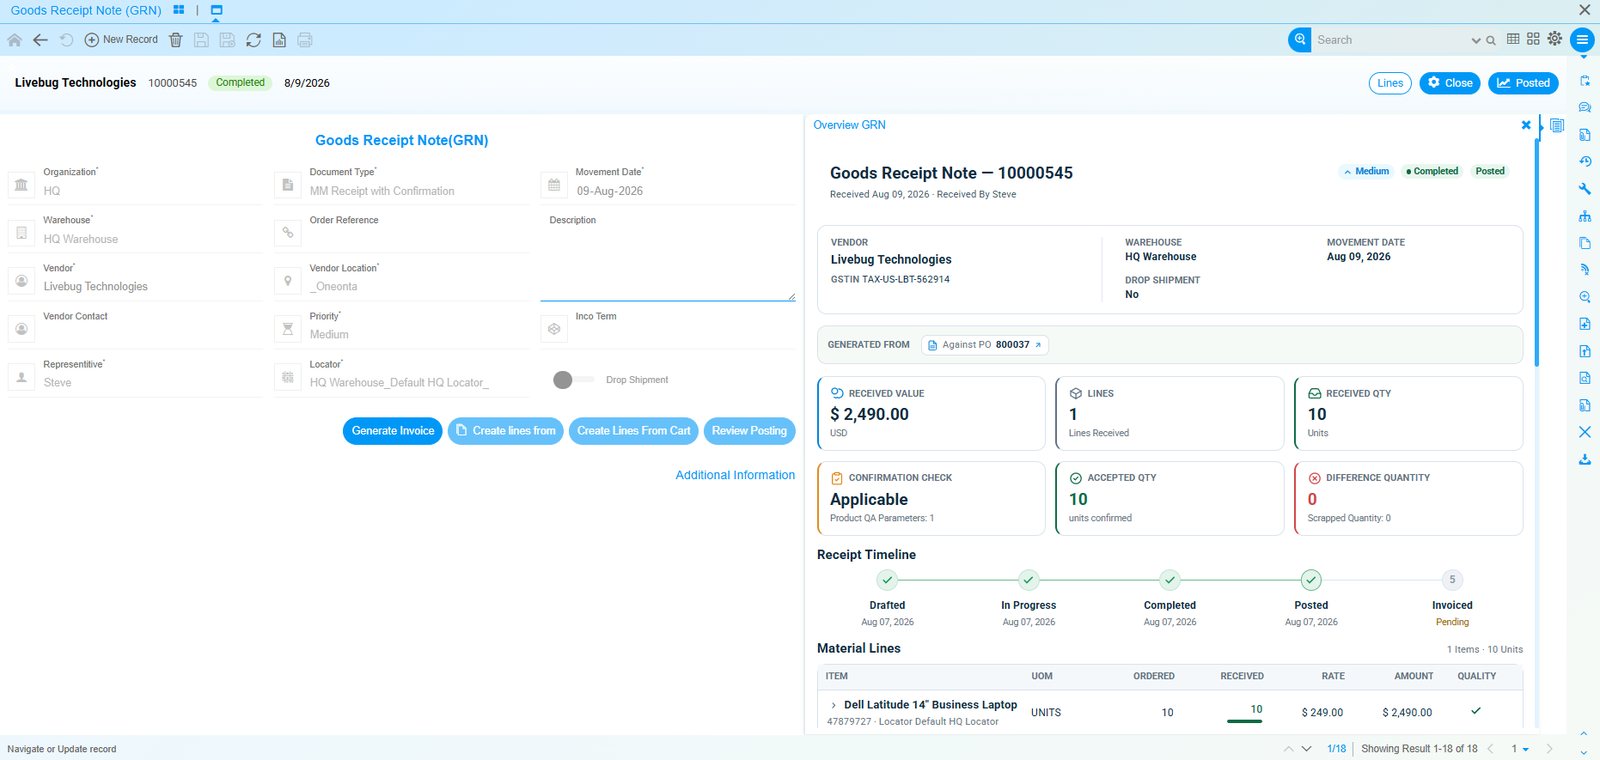This screenshot has height=760, width=1600.
Task: Switch to table grid view icon
Action: point(1513,39)
